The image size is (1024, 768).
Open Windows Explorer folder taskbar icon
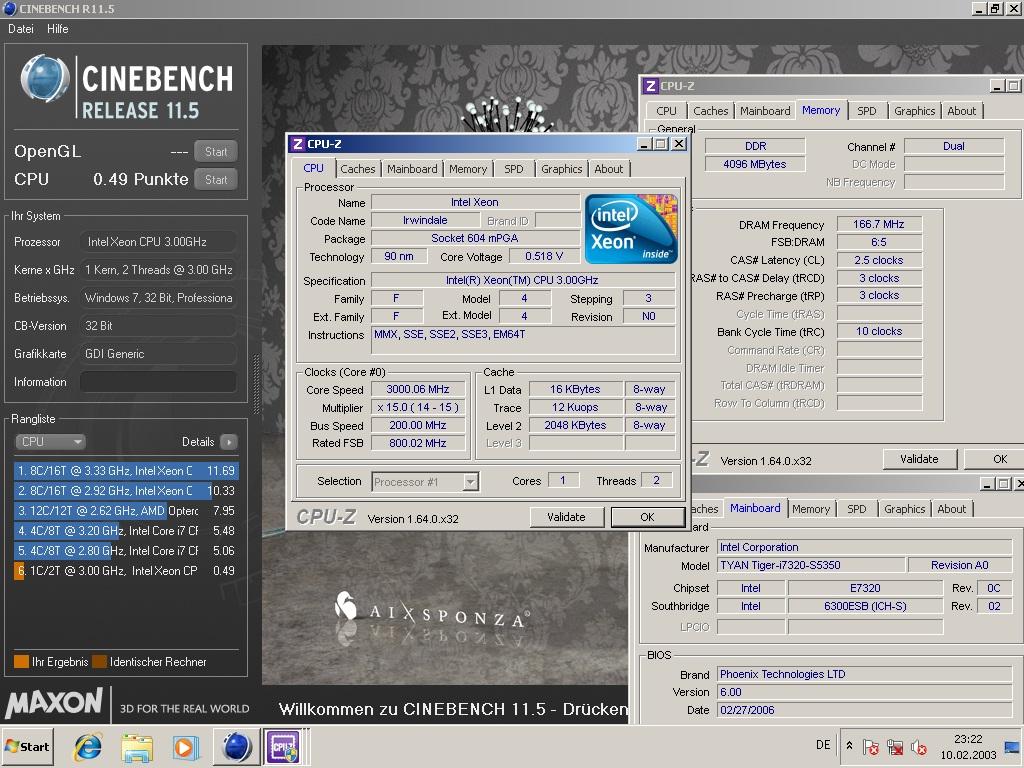pyautogui.click(x=137, y=747)
